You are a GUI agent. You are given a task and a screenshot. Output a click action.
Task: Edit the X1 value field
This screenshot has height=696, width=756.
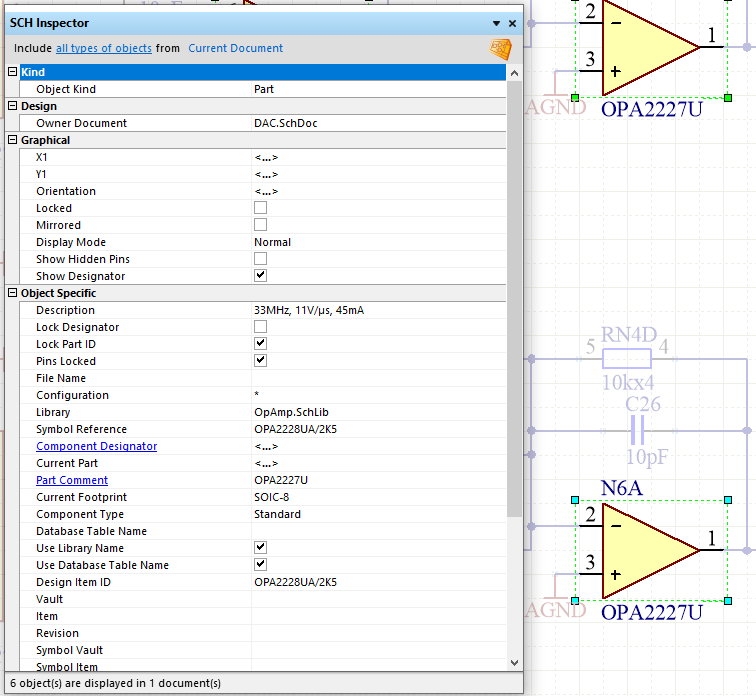(378, 157)
